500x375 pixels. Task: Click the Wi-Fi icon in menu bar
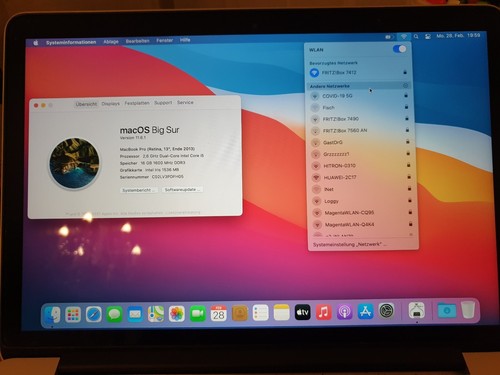click(404, 37)
